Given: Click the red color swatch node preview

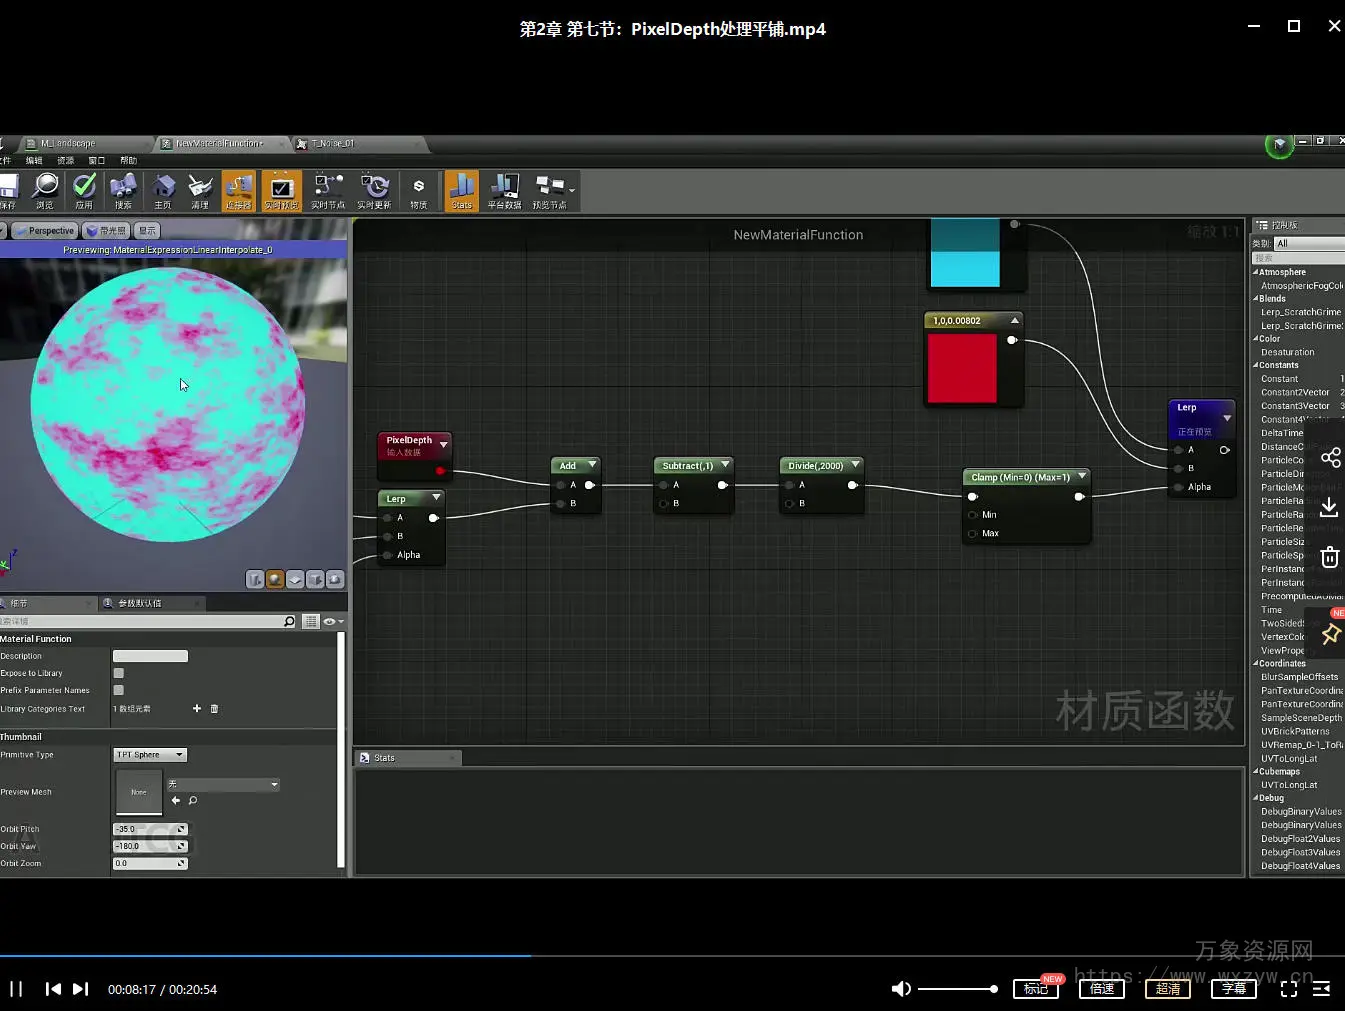Looking at the screenshot, I should tap(962, 368).
